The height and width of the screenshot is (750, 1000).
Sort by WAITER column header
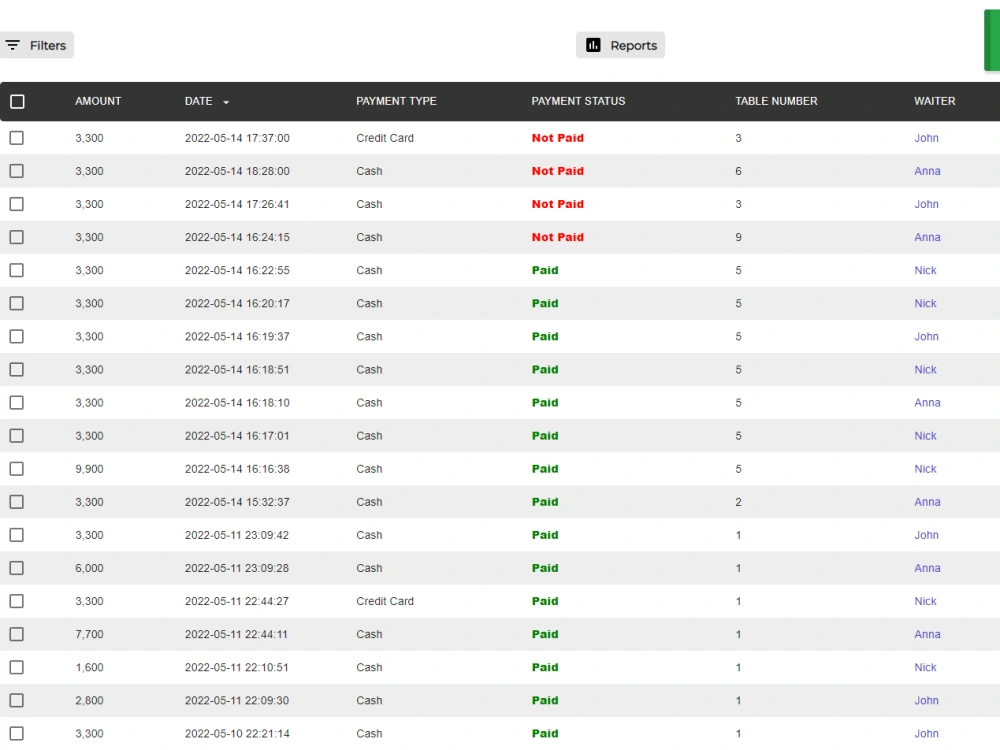click(934, 101)
